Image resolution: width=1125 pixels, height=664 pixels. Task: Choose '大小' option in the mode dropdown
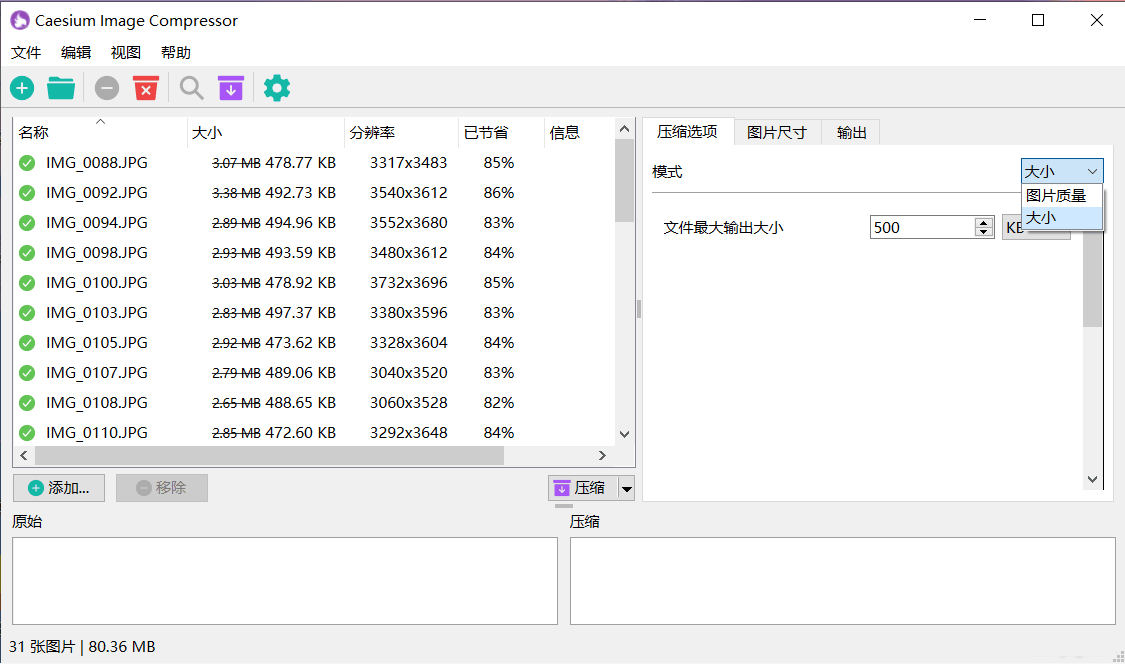pos(1041,217)
